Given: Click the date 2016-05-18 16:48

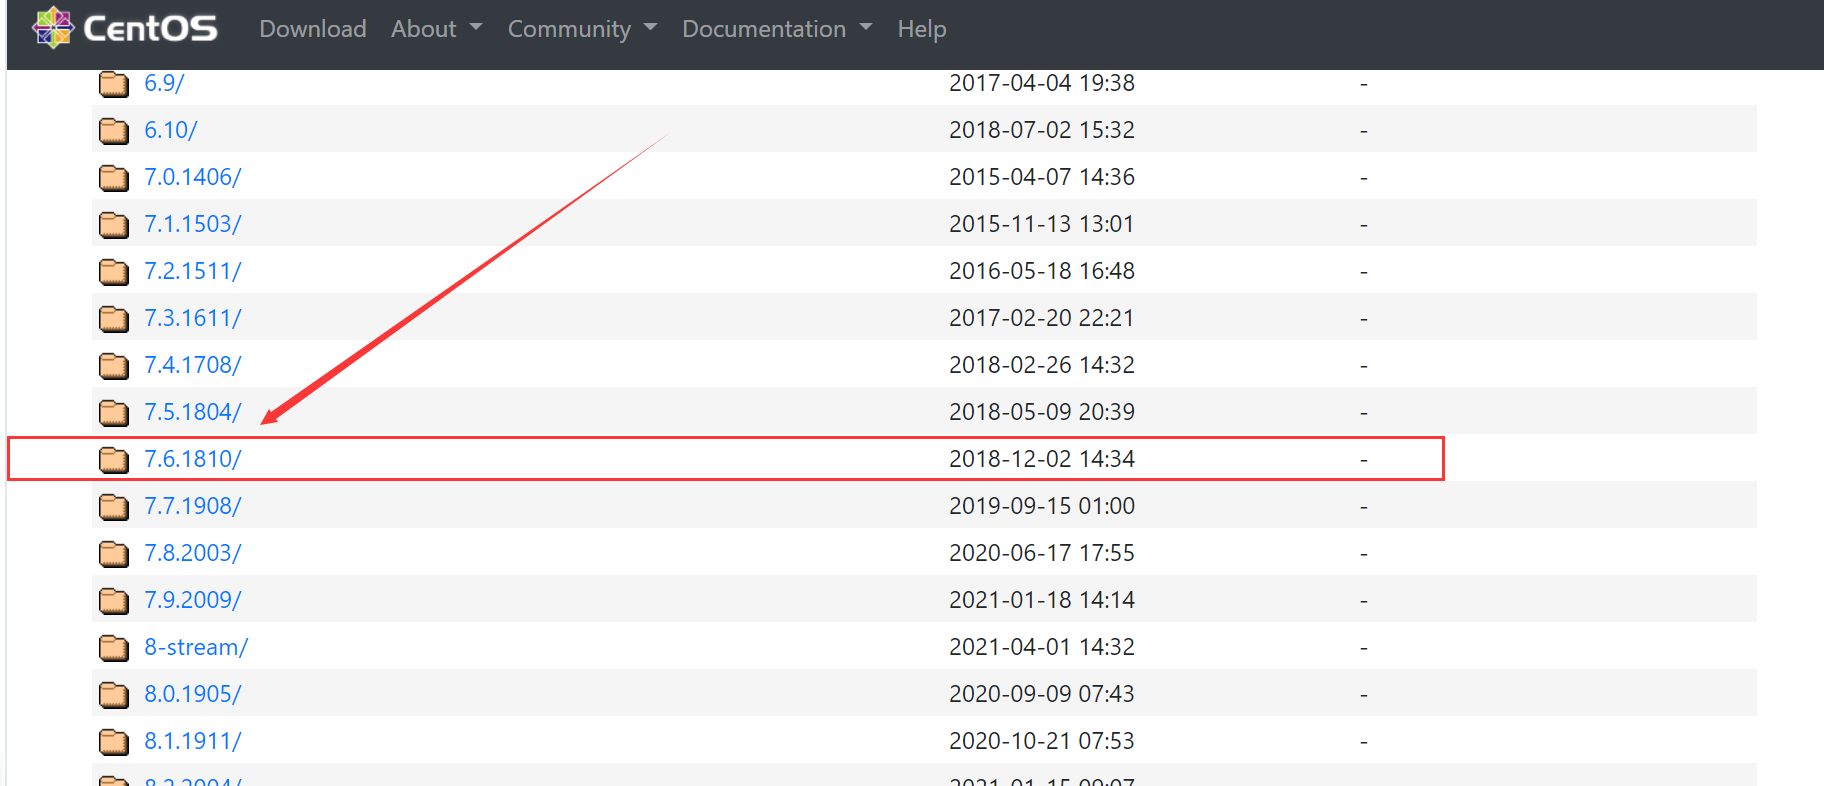Looking at the screenshot, I should click(1042, 271).
